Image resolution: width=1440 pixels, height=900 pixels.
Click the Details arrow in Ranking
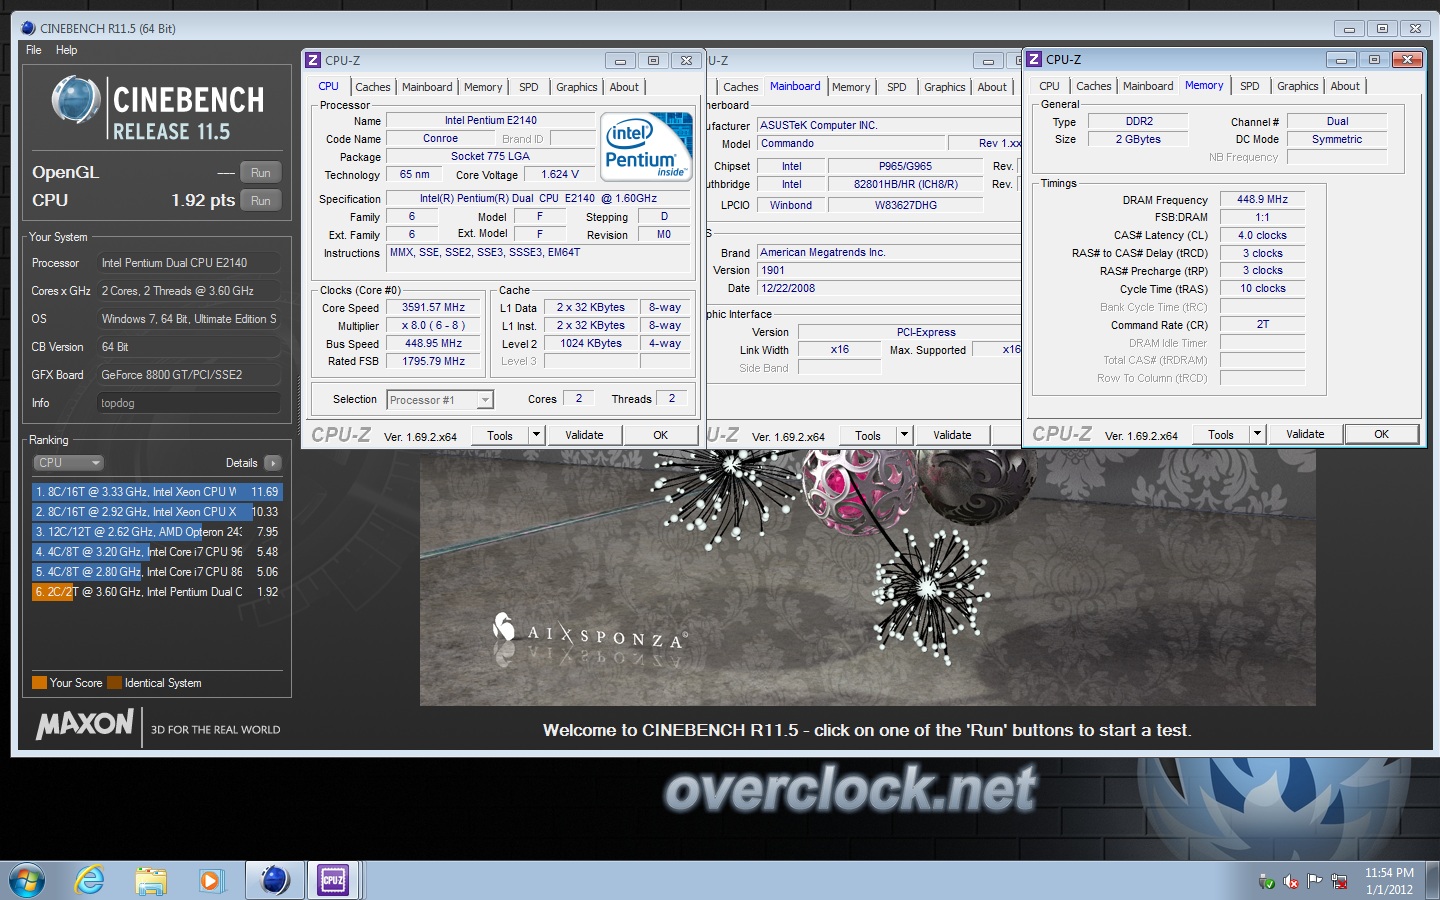click(273, 463)
